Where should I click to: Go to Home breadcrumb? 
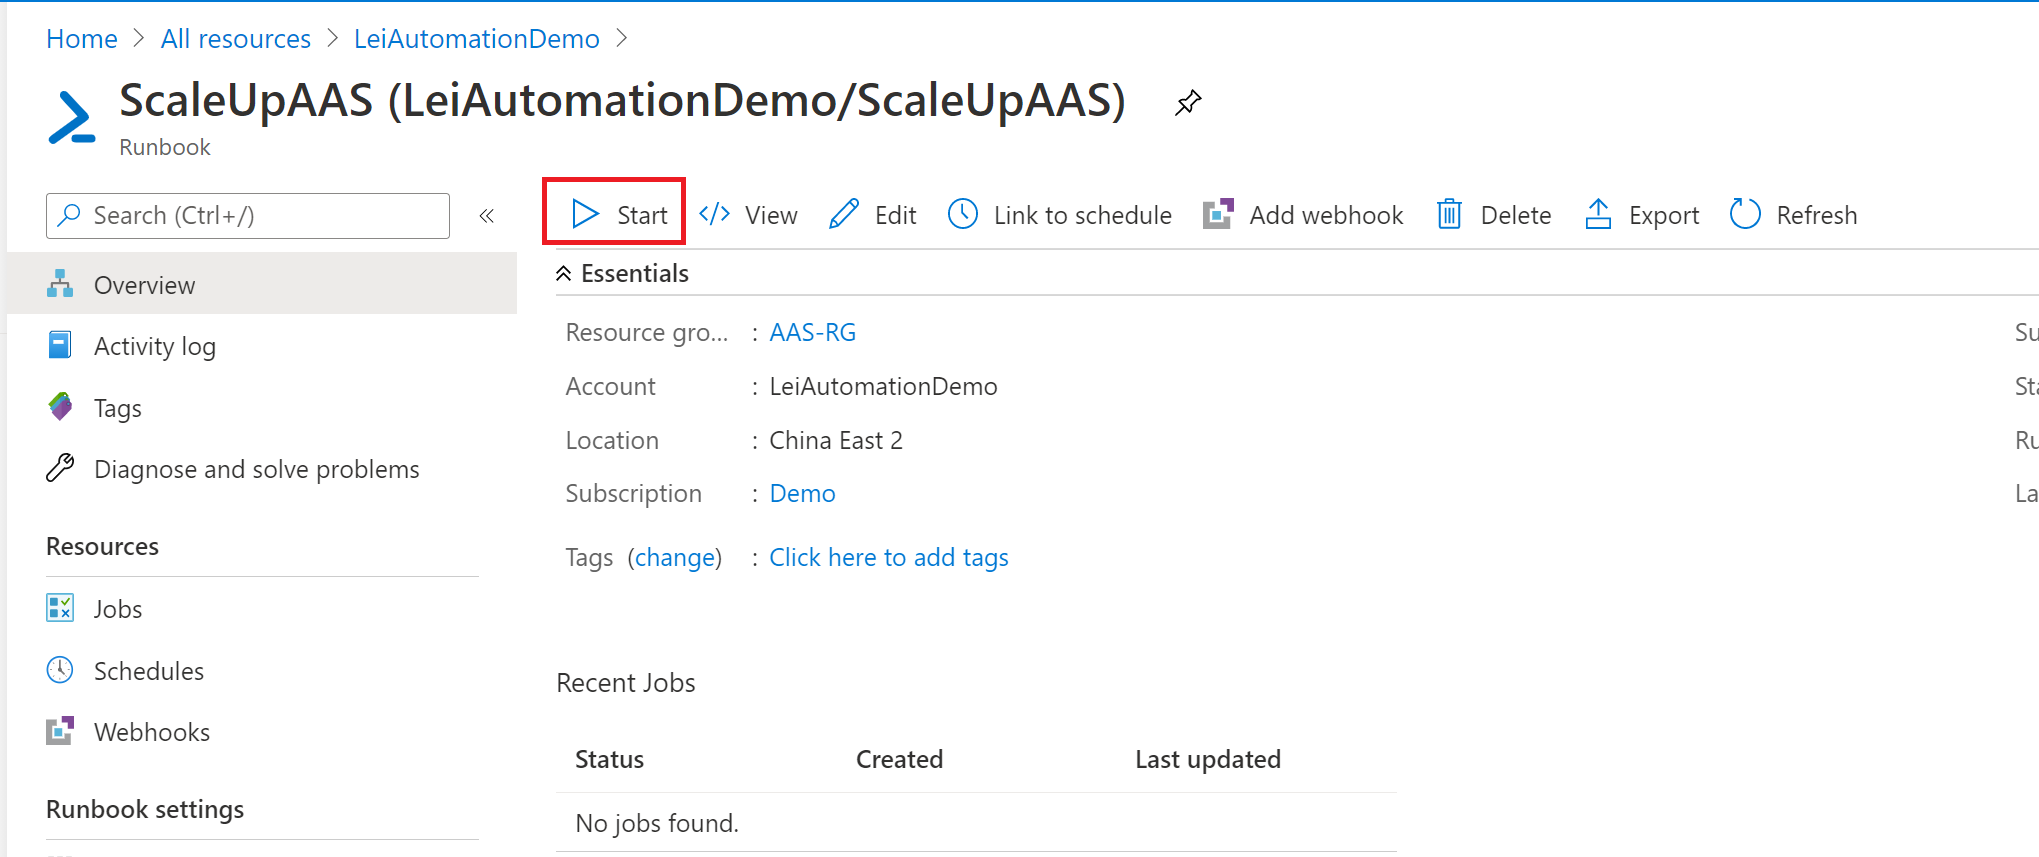(82, 39)
